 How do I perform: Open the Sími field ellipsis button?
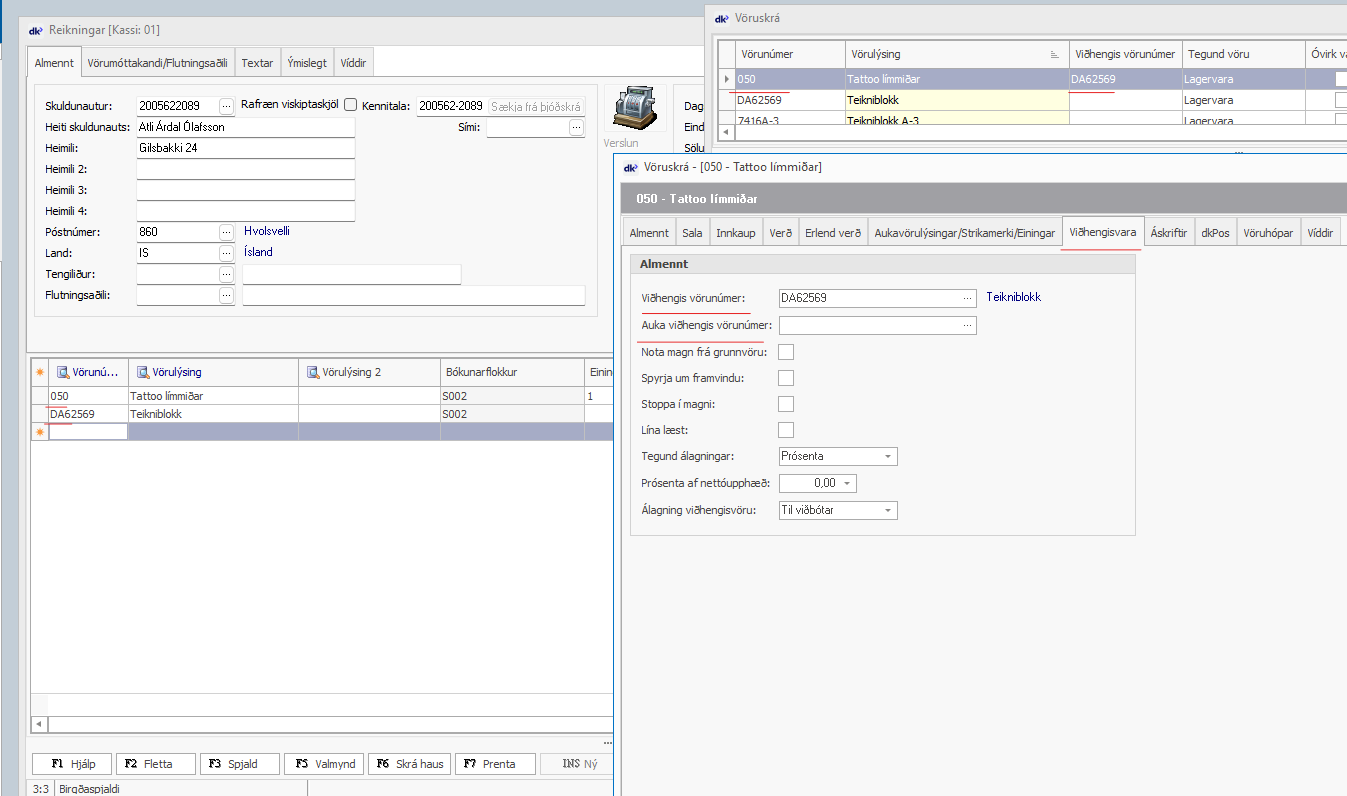click(x=576, y=127)
